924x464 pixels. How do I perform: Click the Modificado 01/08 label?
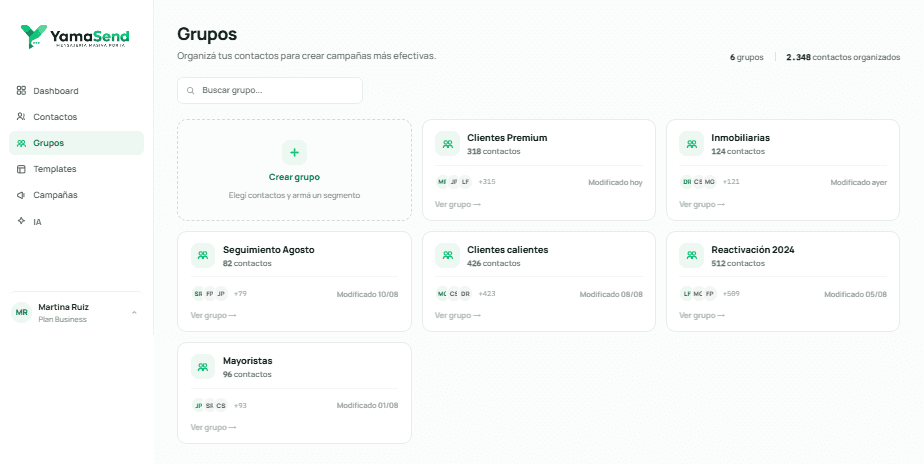pyautogui.click(x=367, y=406)
